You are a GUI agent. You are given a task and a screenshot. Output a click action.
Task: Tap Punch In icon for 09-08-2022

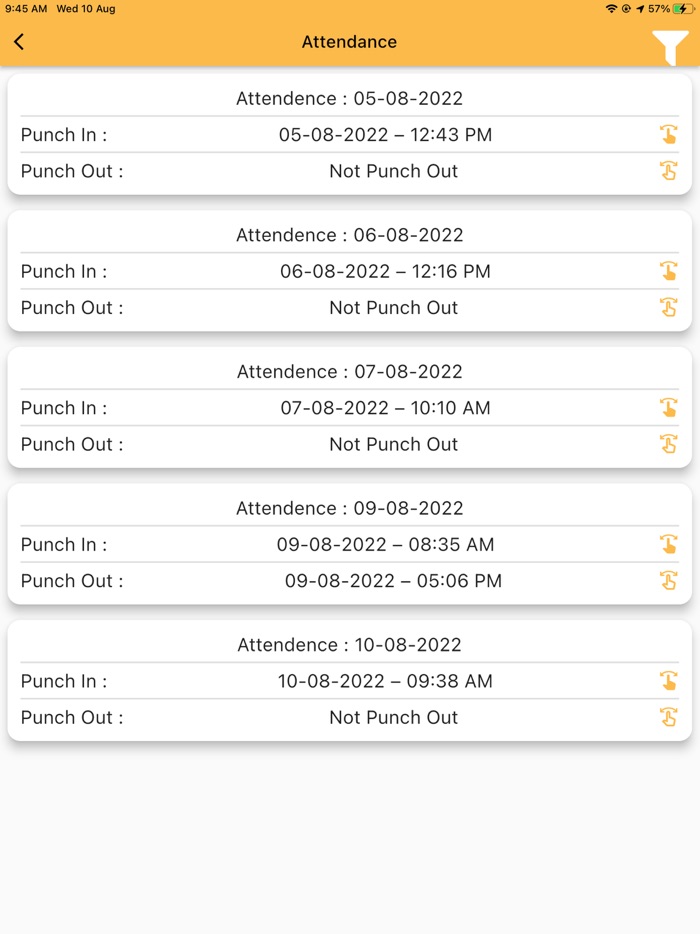coord(668,544)
